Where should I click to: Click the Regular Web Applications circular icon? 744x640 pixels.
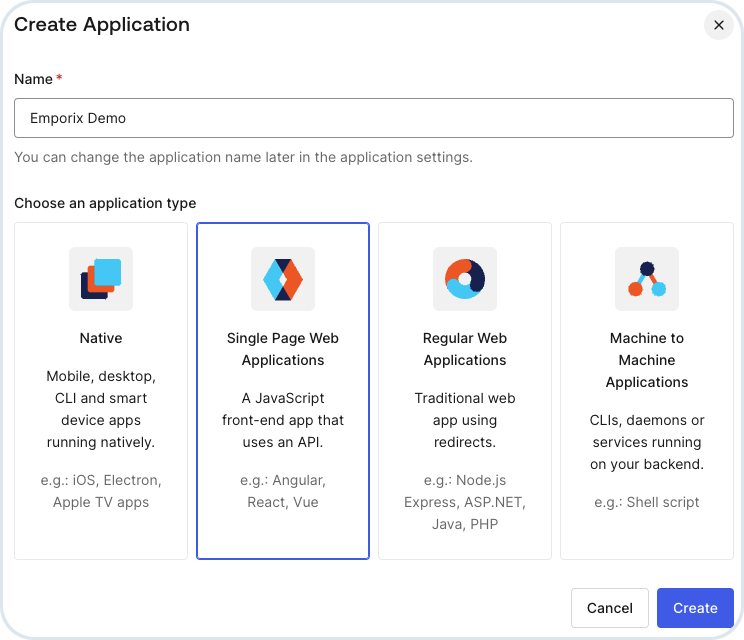pyautogui.click(x=465, y=278)
